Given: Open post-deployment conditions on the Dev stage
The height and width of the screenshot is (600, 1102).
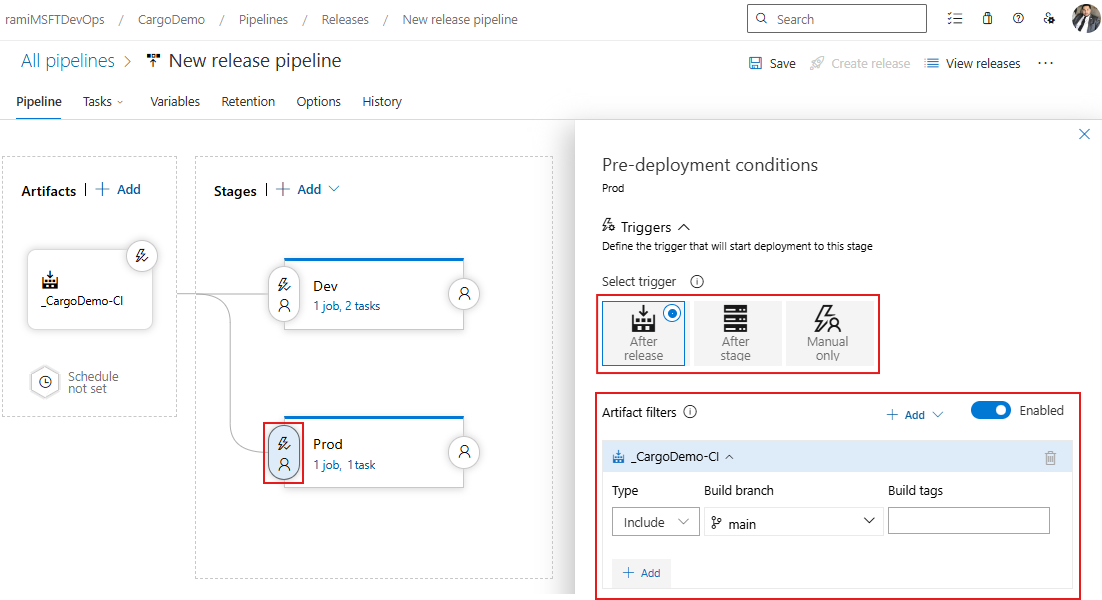Looking at the screenshot, I should coord(463,293).
